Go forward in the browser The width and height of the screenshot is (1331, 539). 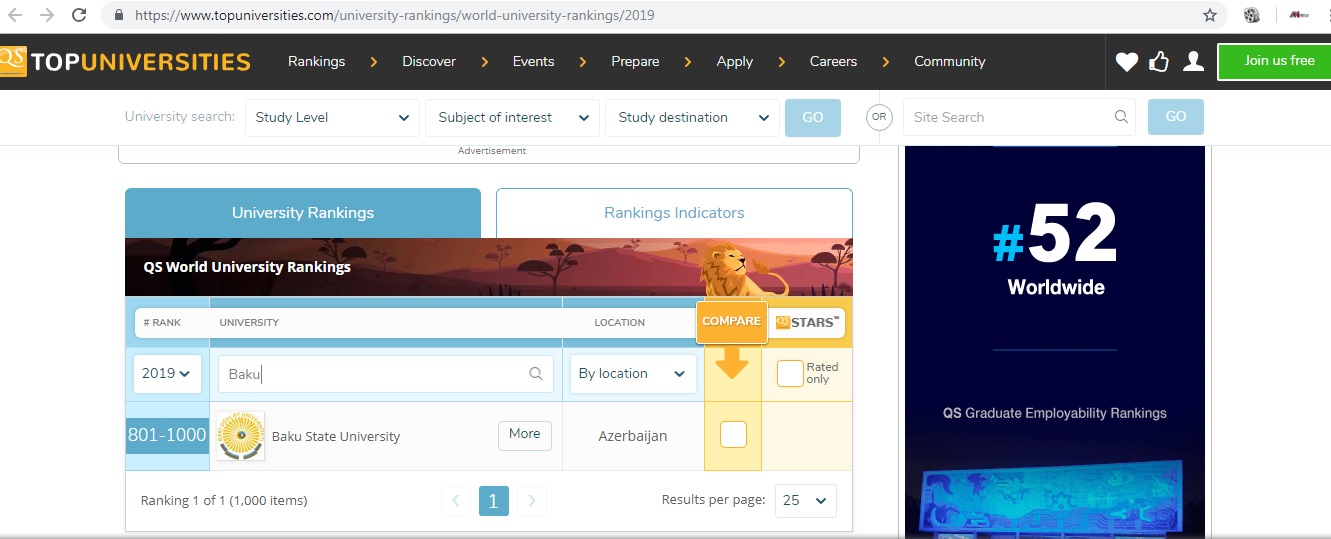[47, 15]
